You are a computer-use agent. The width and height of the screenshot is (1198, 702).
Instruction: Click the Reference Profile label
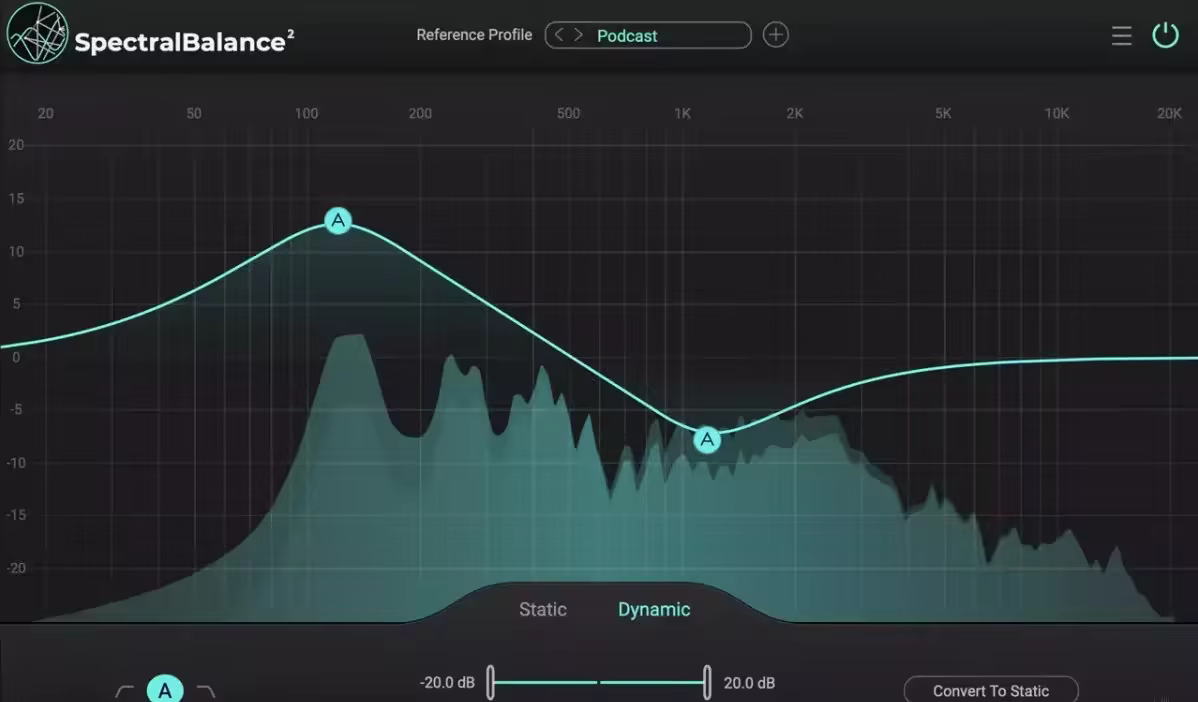click(x=474, y=35)
